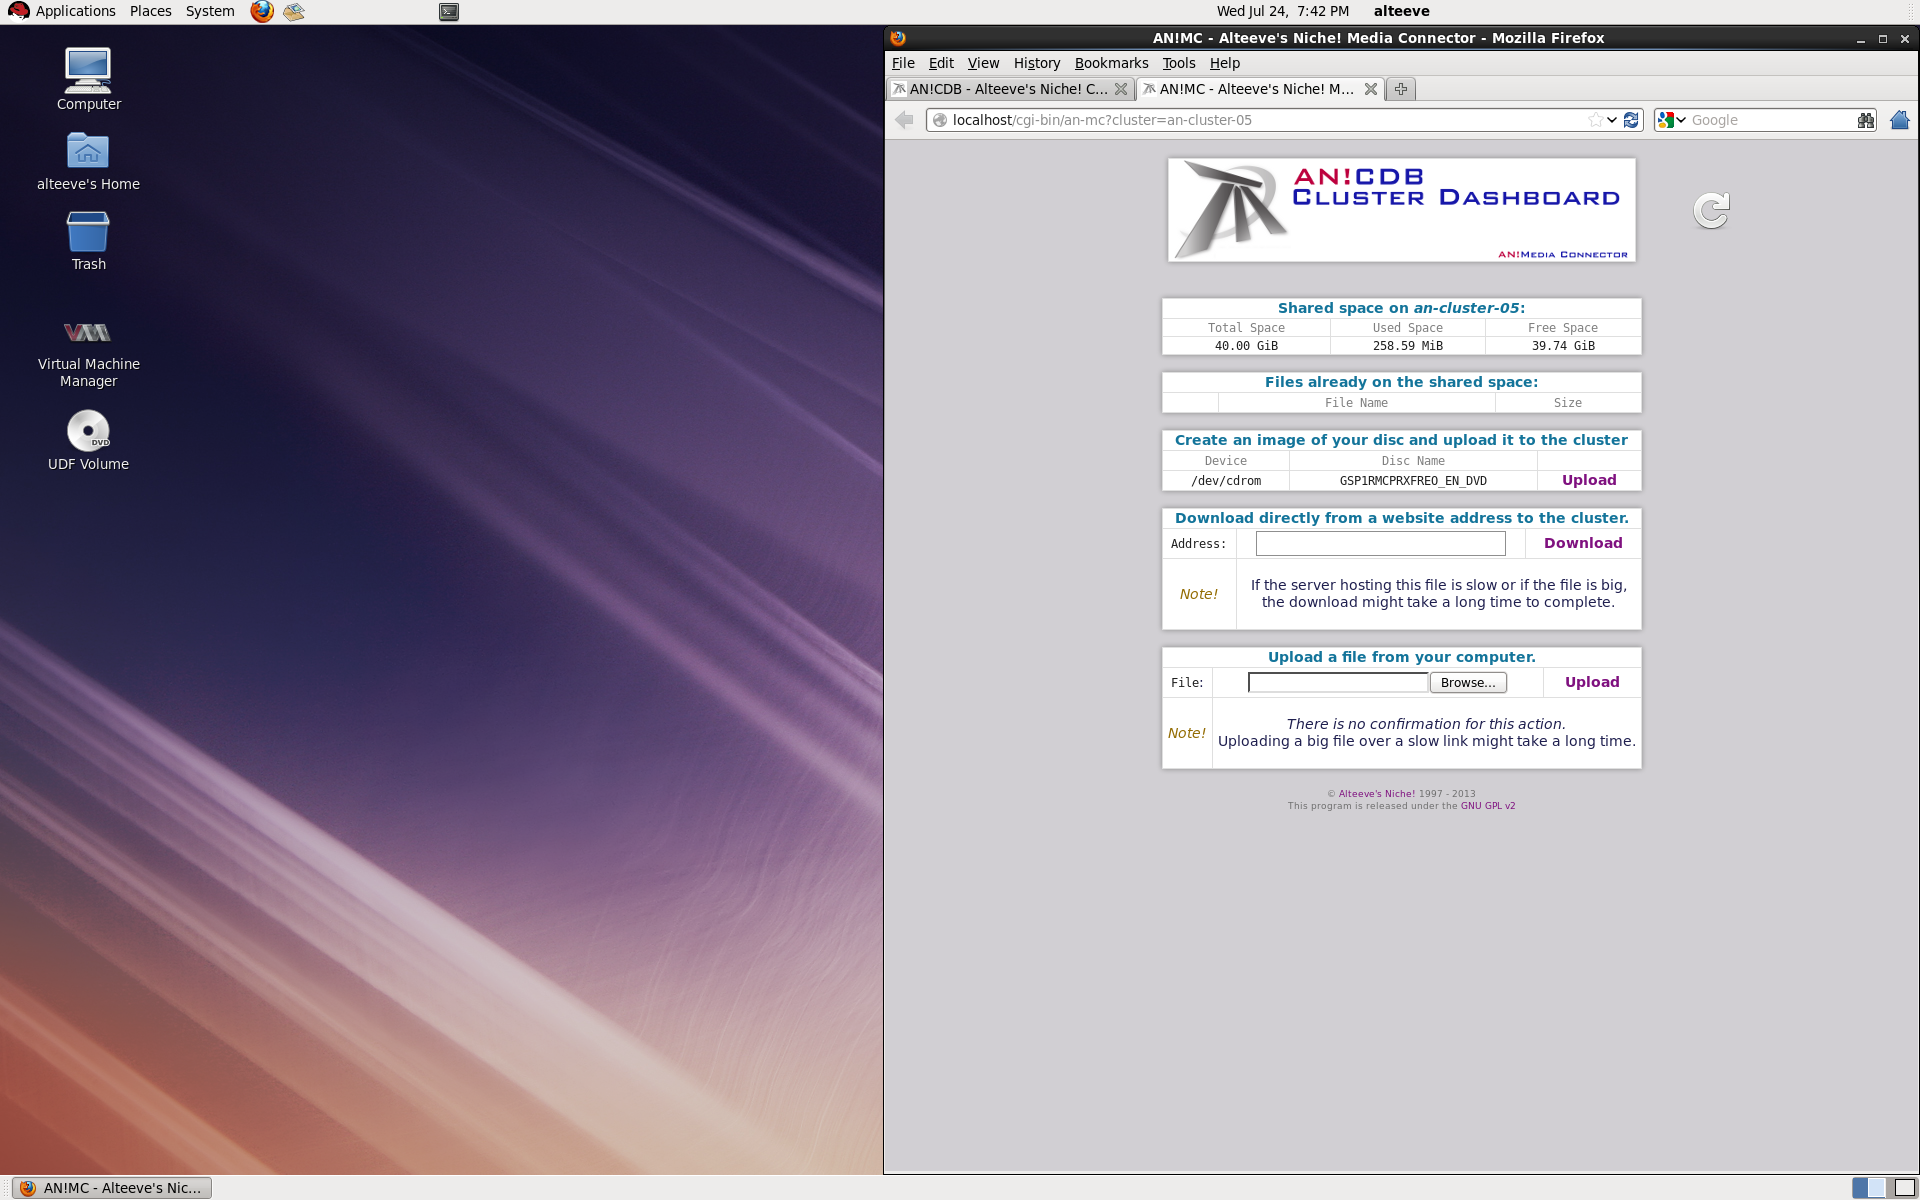Click the back arrow in Firefox
Viewport: 1920px width, 1200px height.
[x=904, y=120]
